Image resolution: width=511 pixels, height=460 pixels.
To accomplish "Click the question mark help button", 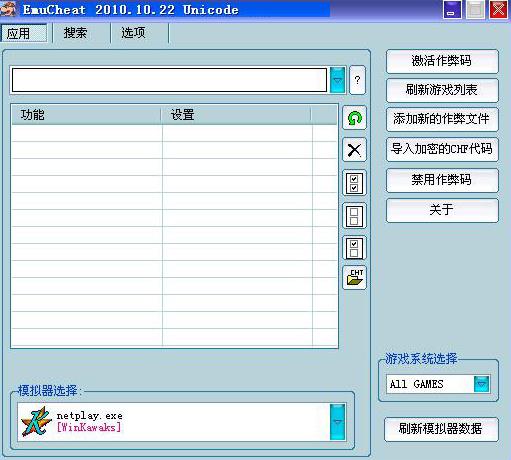I will [x=357, y=80].
